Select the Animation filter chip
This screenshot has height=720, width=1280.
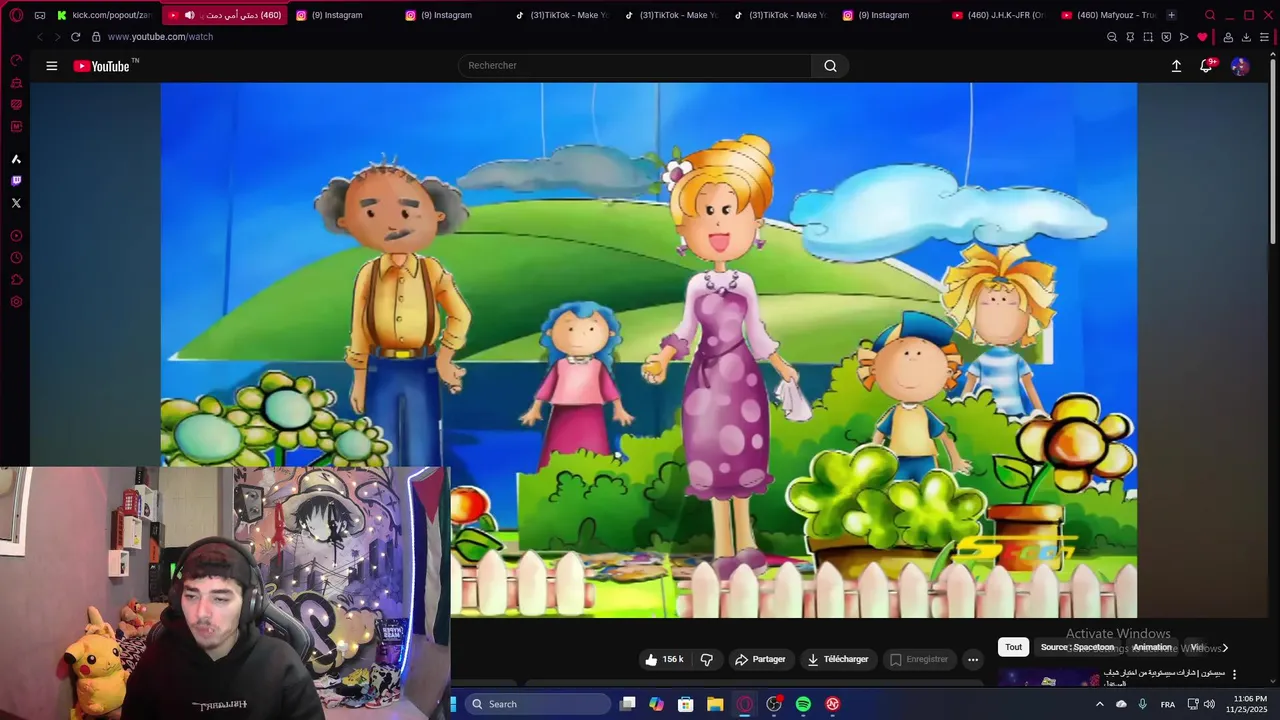1152,647
